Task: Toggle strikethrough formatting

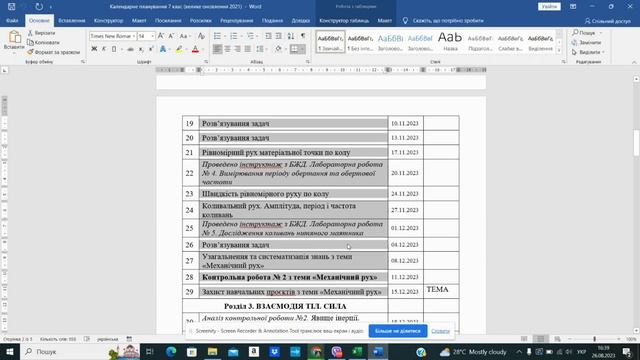Action: click(131, 49)
